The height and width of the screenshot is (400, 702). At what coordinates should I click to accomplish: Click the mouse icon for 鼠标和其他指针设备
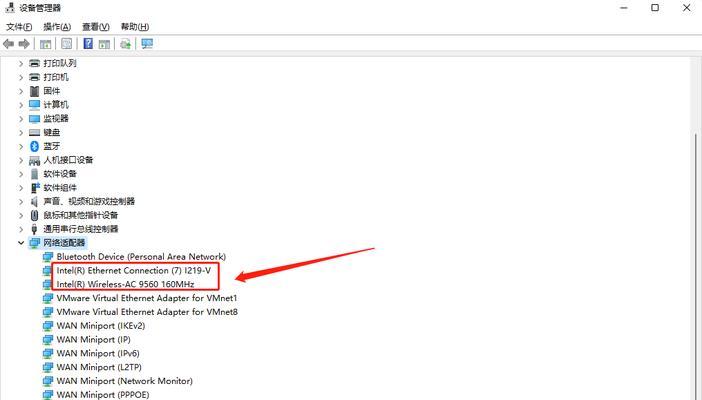(x=34, y=215)
